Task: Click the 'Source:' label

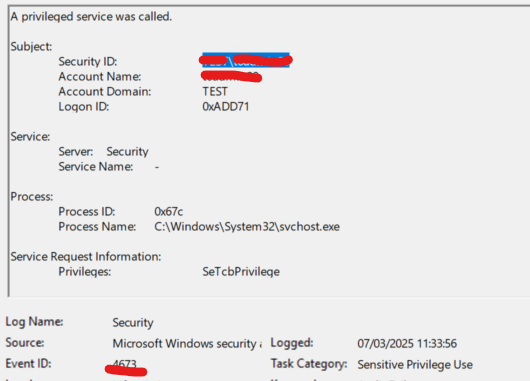Action: click(25, 343)
